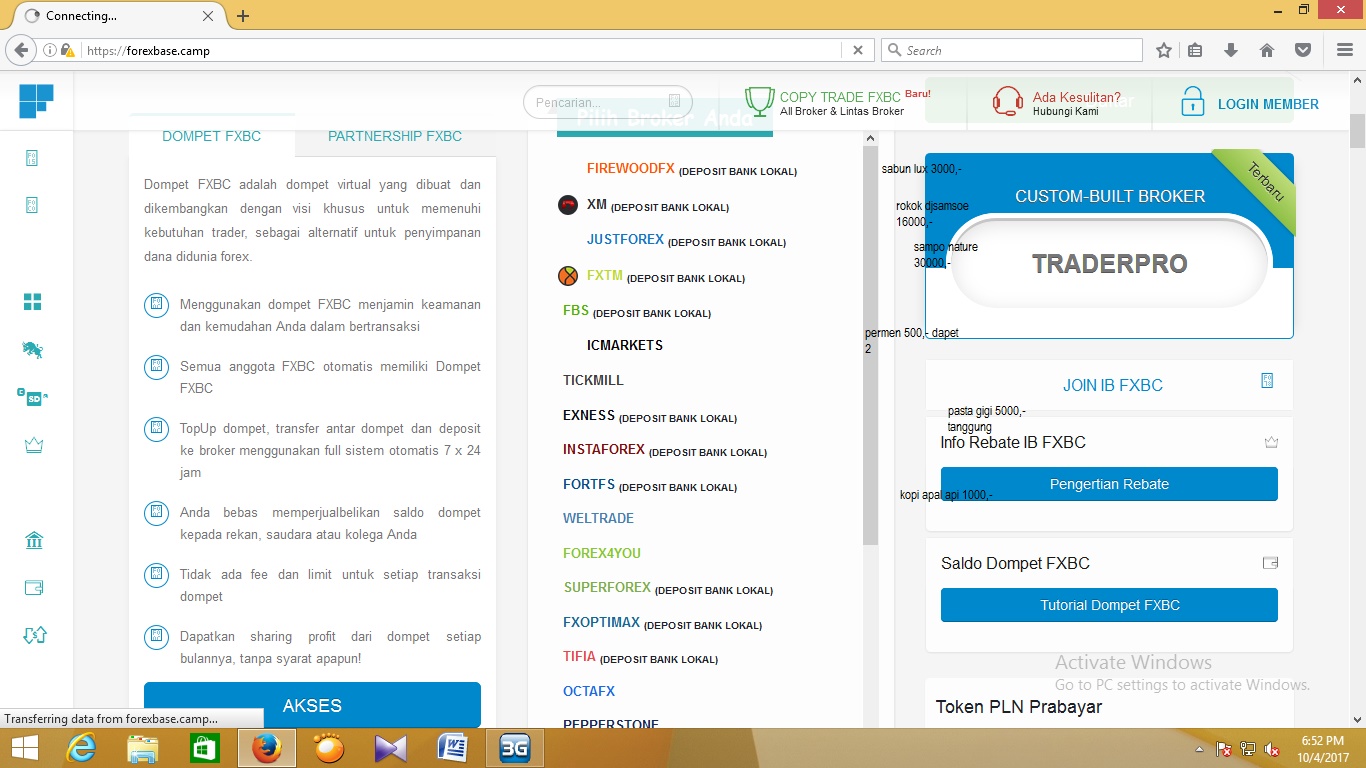Screen dimensions: 1366x768
Task: Select the dollar exchange arrows sidebar icon
Action: [34, 635]
